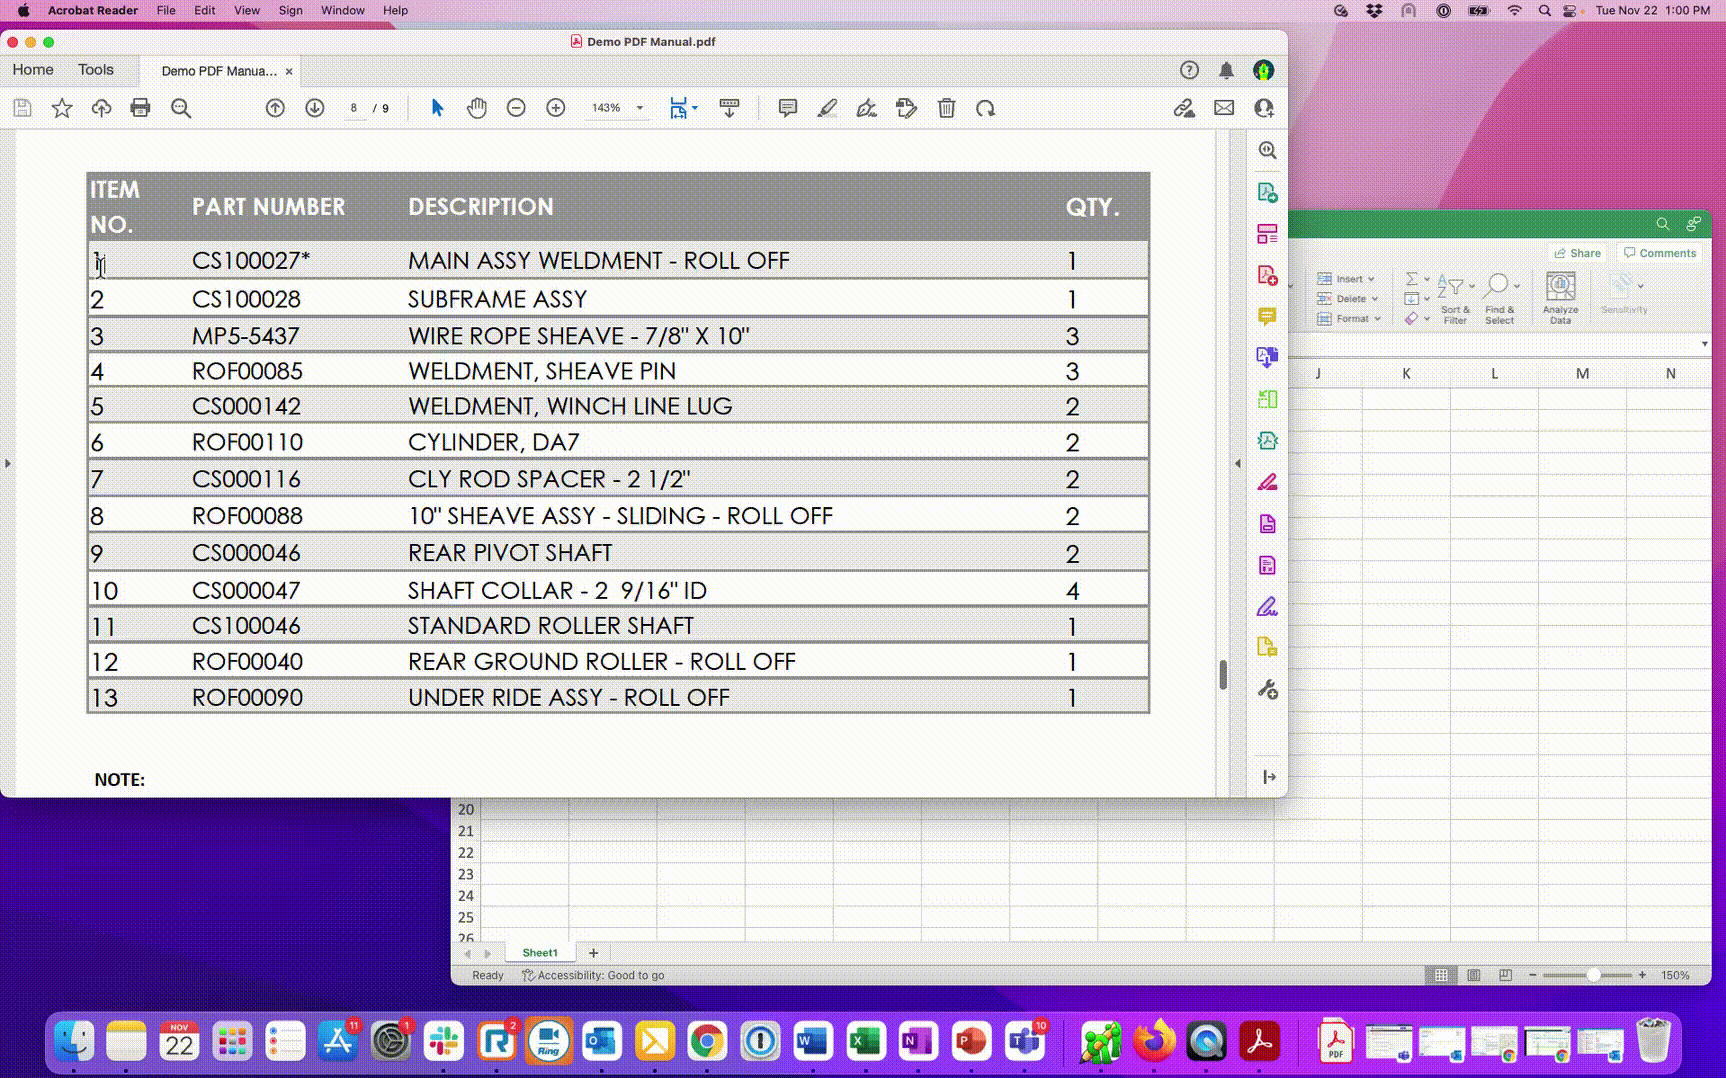Viewport: 1726px width, 1078px height.
Task: Click the highlighter pen tool
Action: tap(827, 108)
